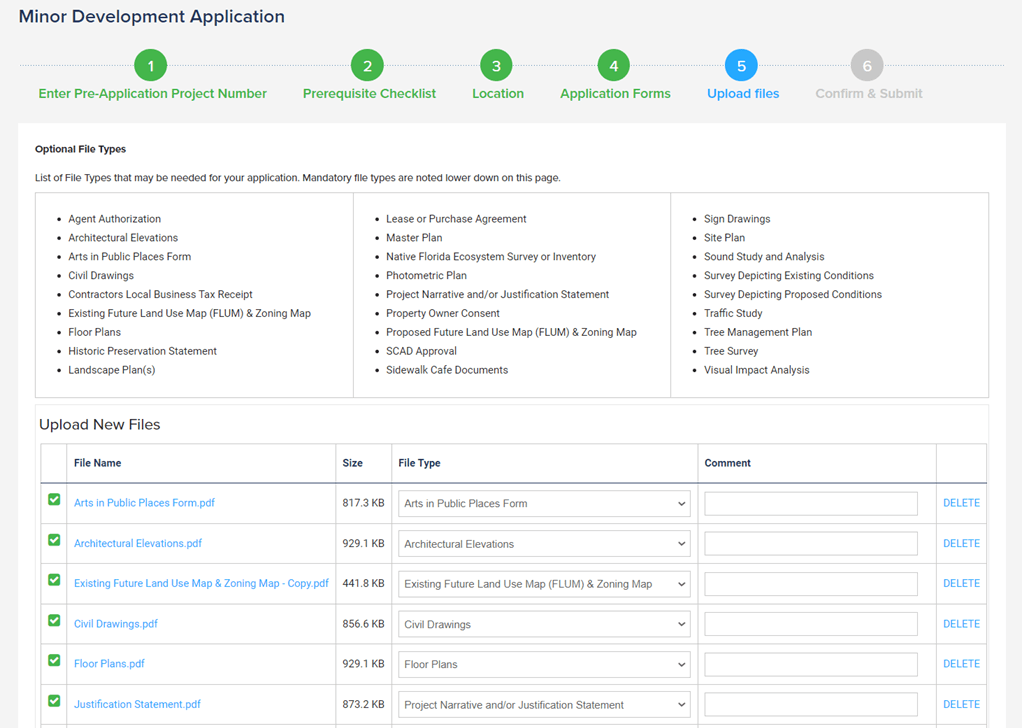This screenshot has width=1022, height=728.
Task: Click the step 2 Prerequisite Checklist circle
Action: click(x=367, y=66)
